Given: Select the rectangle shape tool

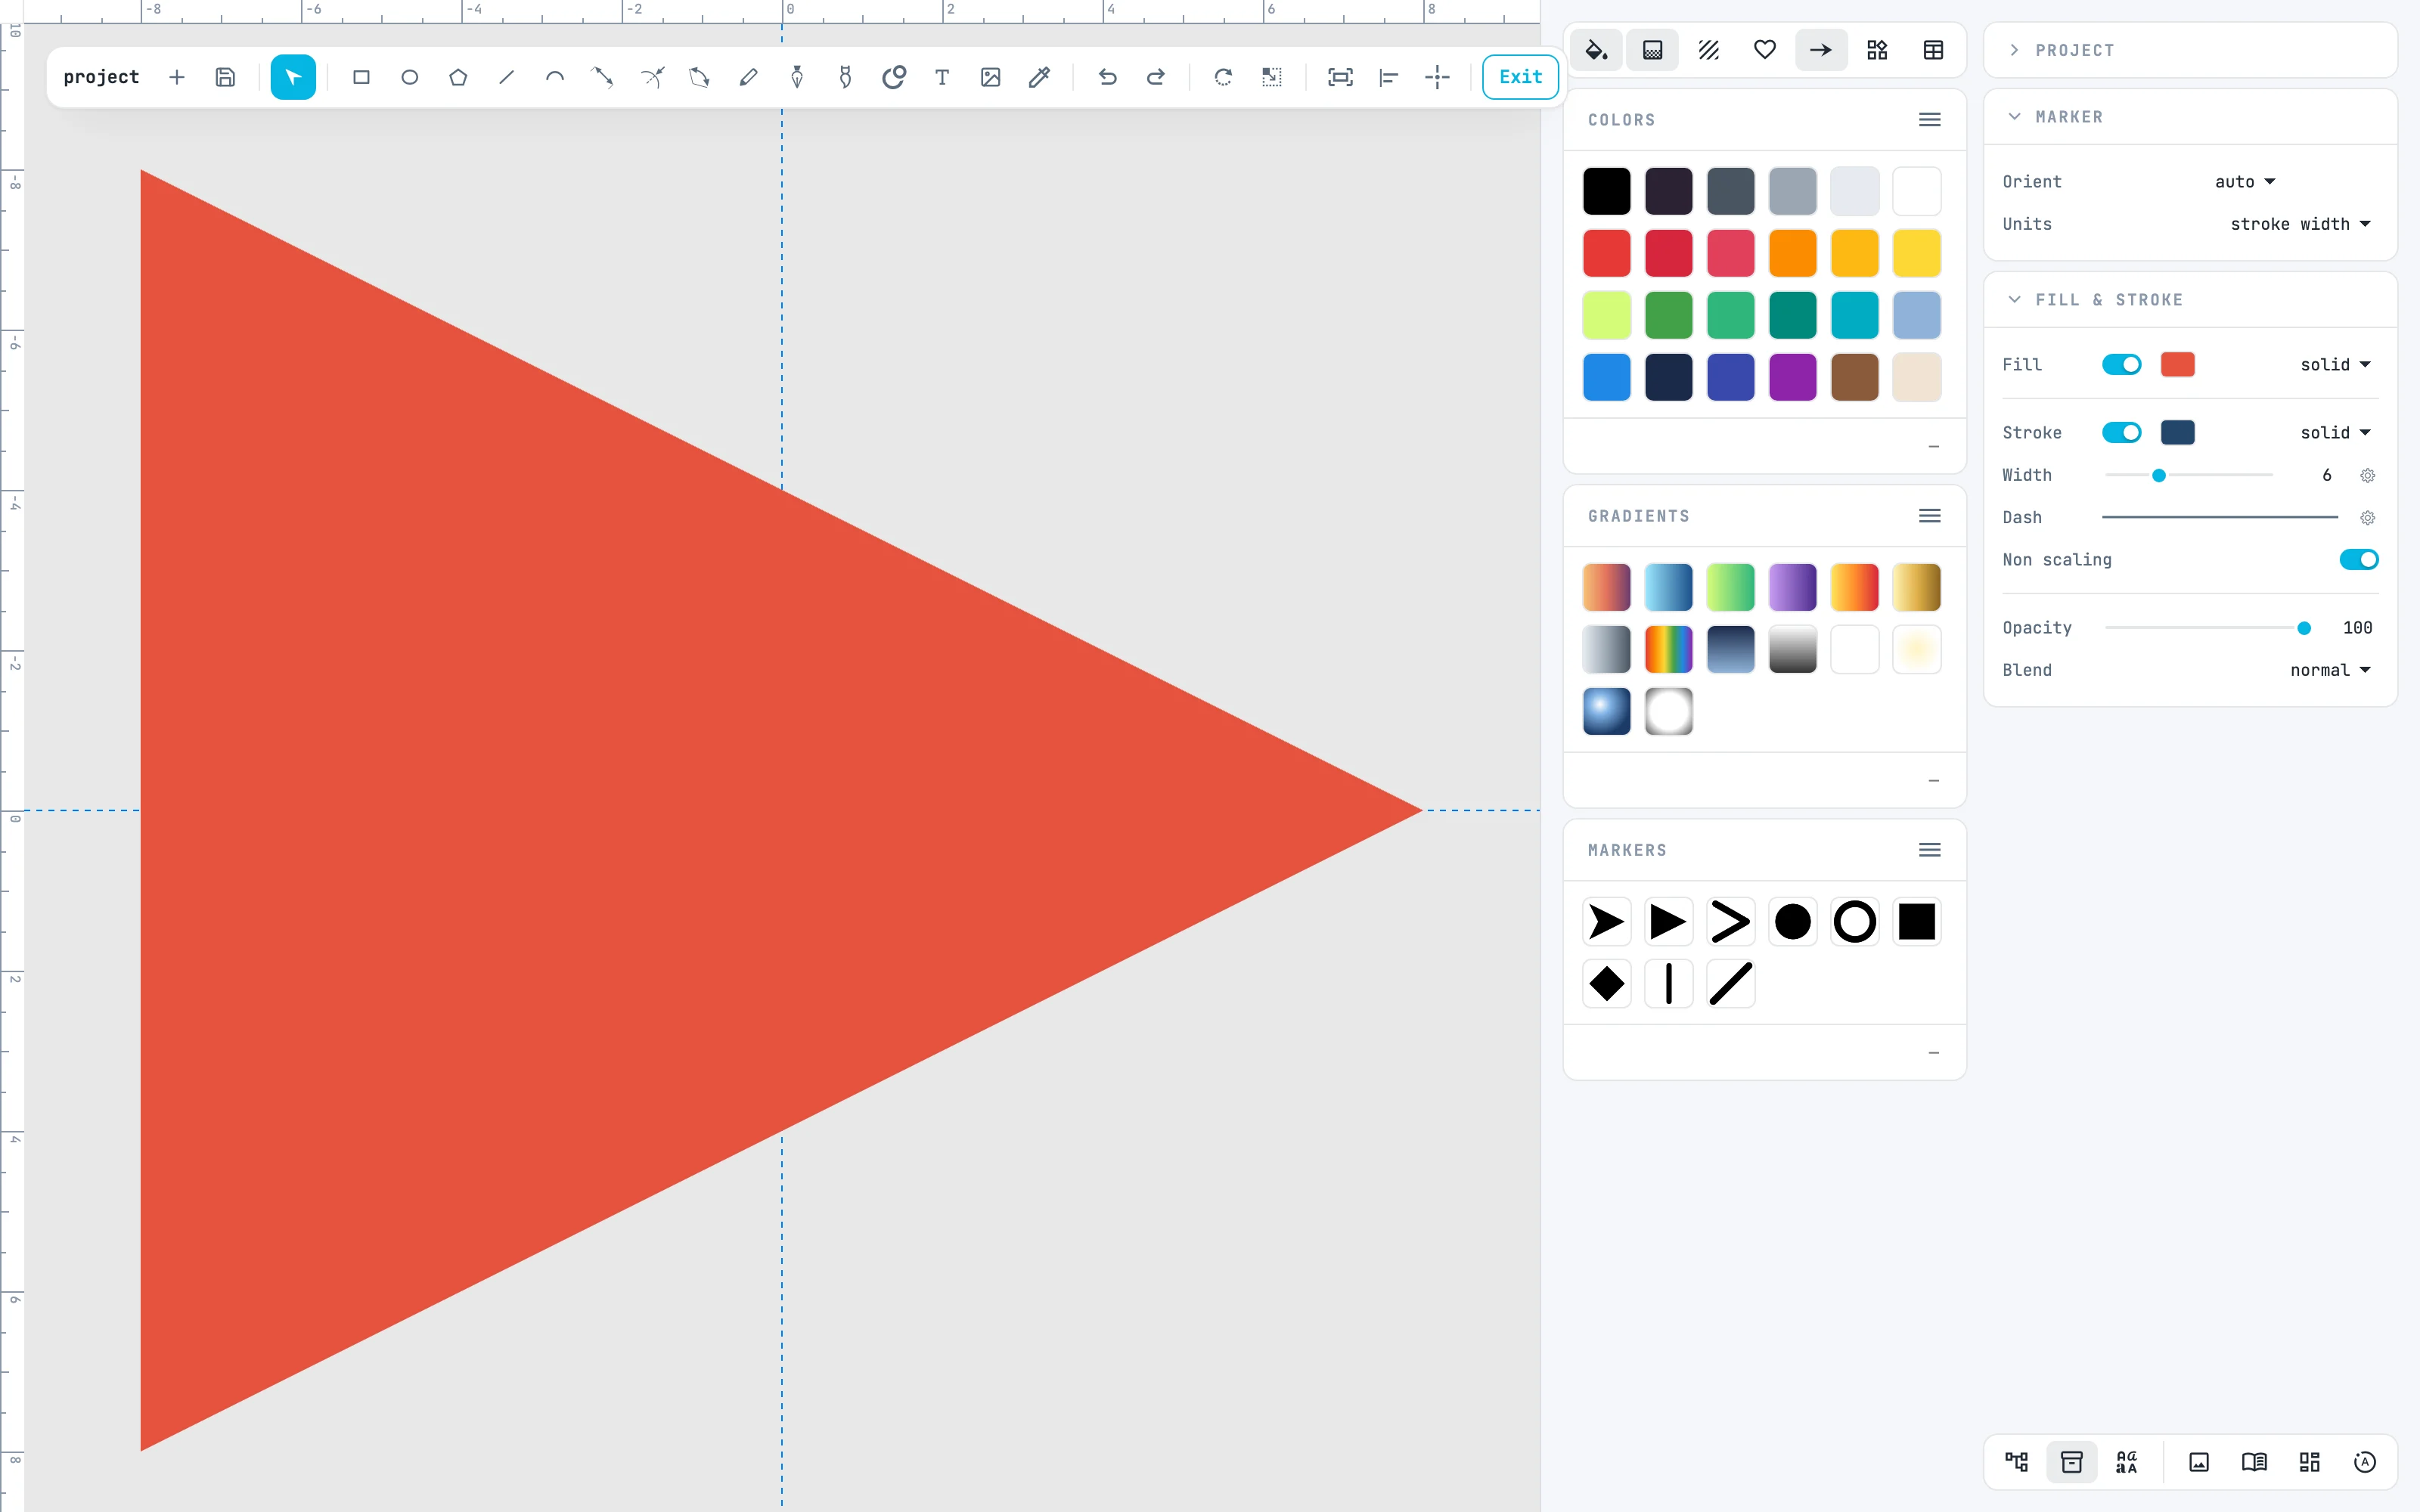Looking at the screenshot, I should [361, 77].
